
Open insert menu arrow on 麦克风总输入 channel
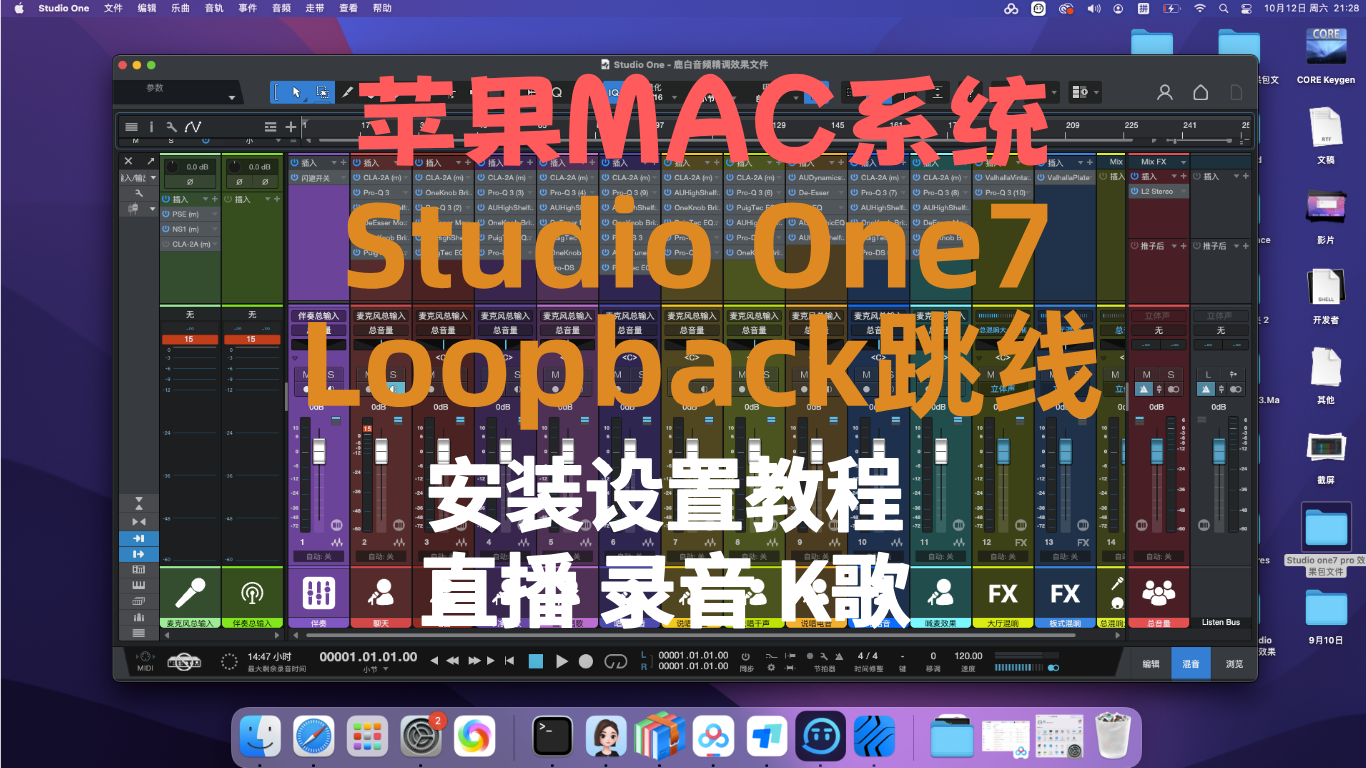point(207,199)
